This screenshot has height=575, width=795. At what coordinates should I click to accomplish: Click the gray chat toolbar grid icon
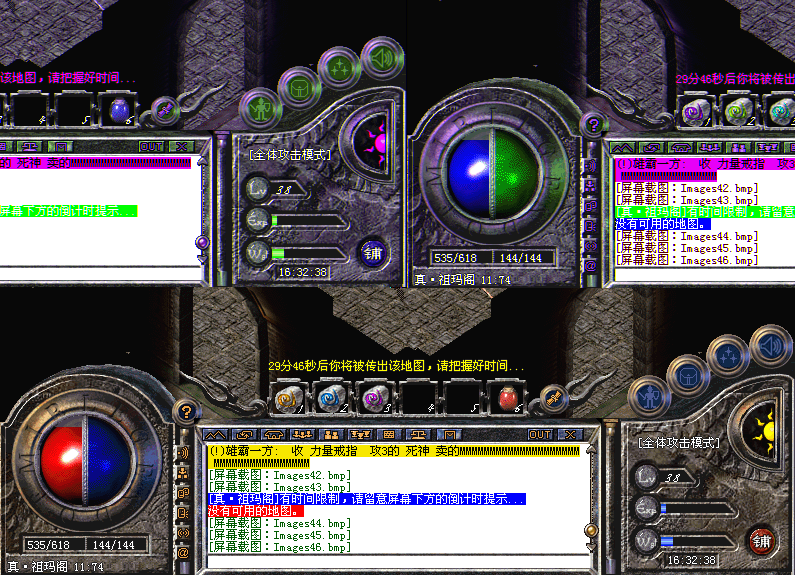389,435
